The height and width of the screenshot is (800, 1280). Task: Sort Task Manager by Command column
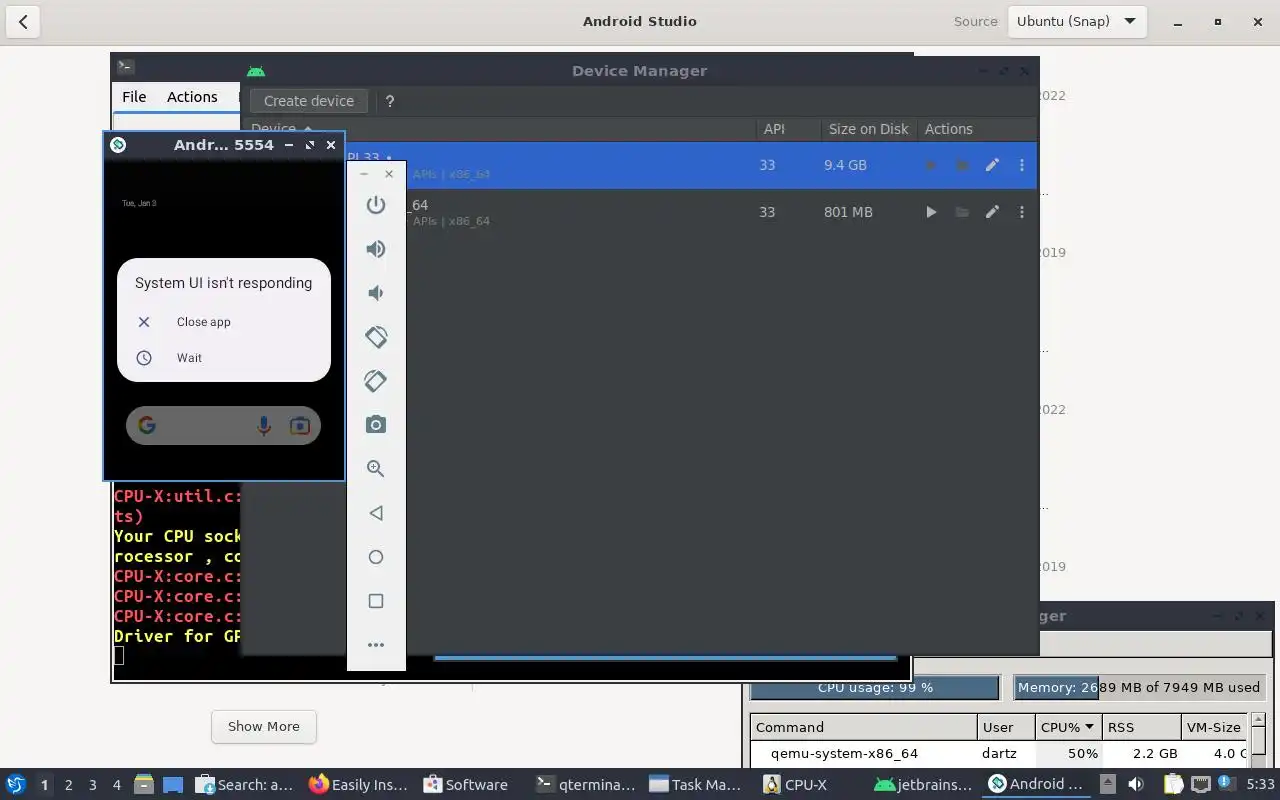pos(863,727)
